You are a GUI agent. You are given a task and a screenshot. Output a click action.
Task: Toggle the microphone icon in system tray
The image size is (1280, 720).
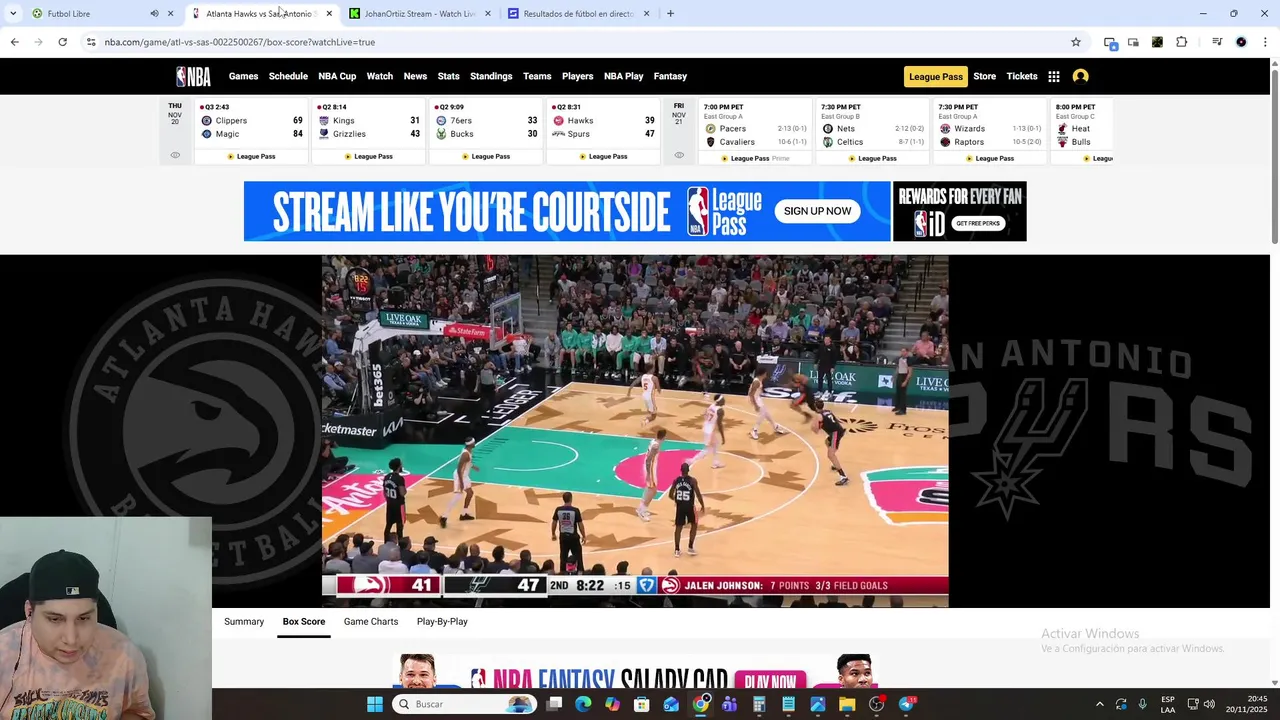click(x=1142, y=704)
